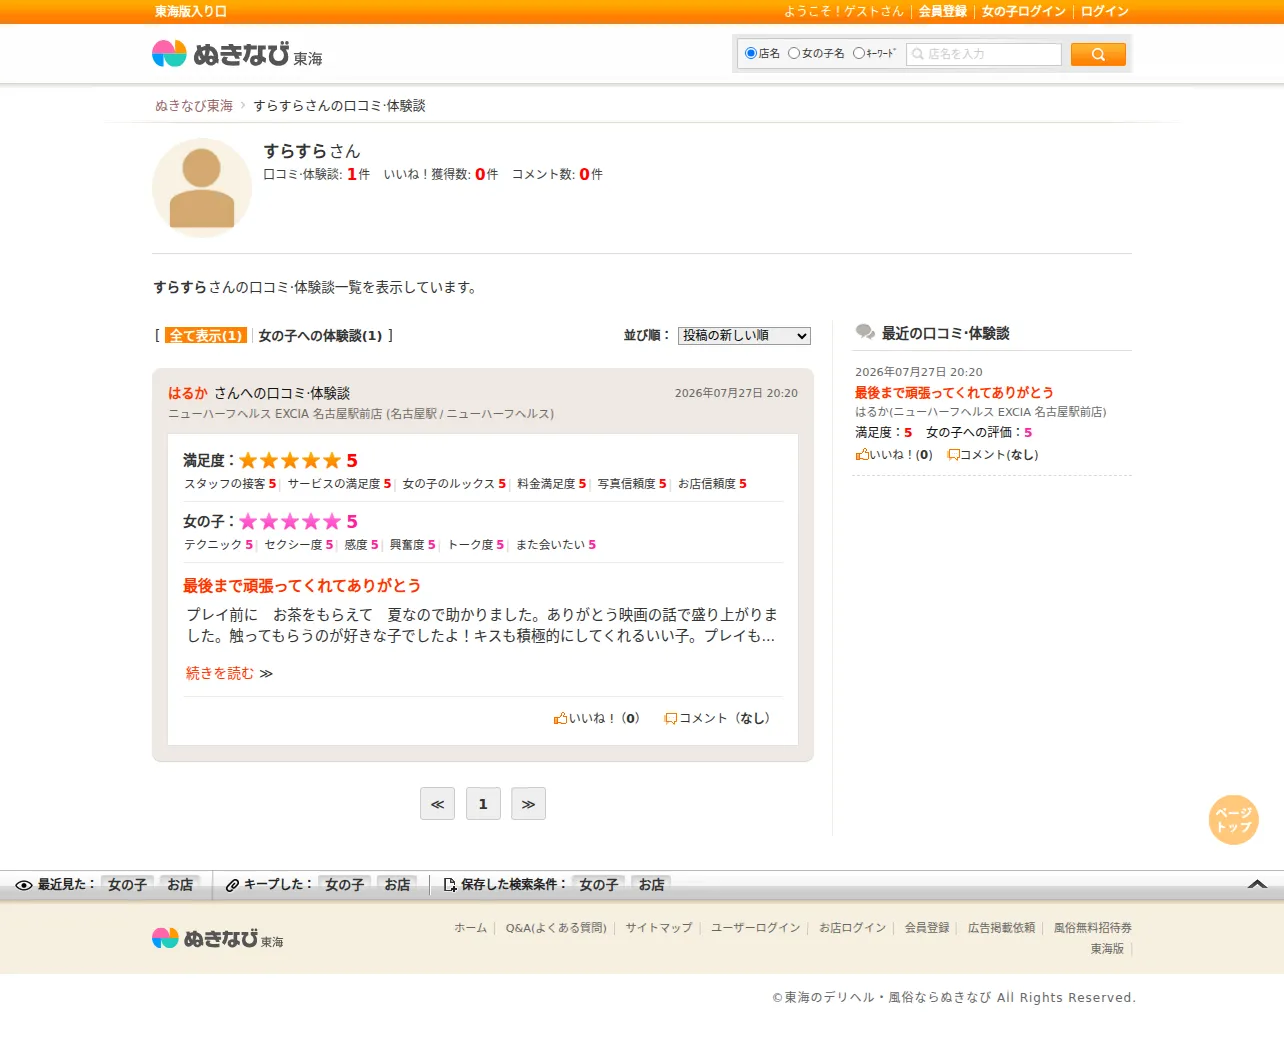
Task: Click ぬきなび東海 breadcrumb link
Action: click(x=194, y=105)
